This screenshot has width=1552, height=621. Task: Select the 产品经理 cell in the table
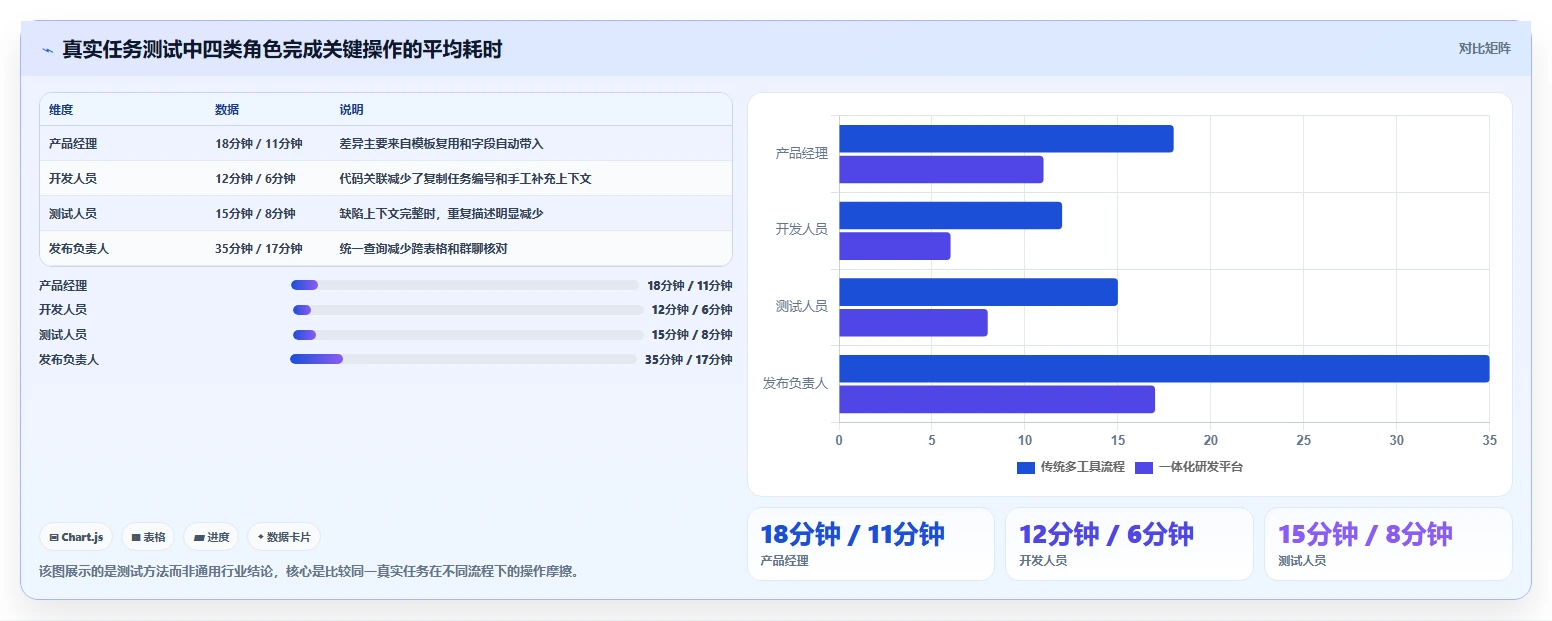coord(73,144)
